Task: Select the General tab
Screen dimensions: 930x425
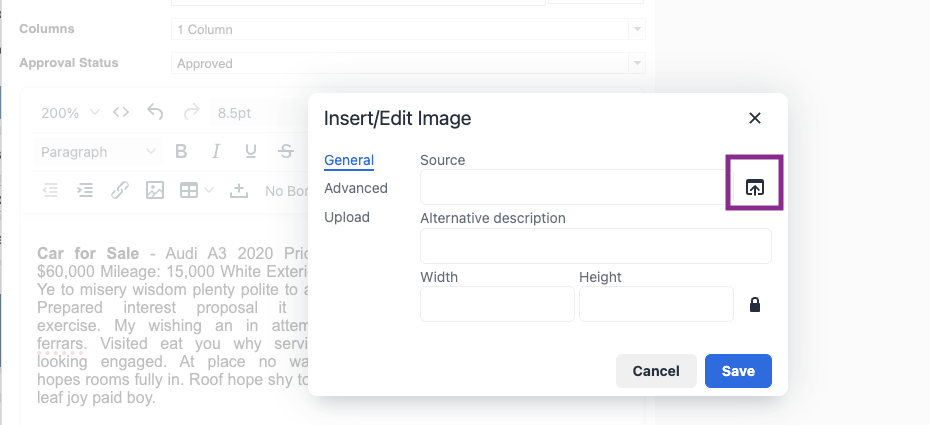Action: coord(349,160)
